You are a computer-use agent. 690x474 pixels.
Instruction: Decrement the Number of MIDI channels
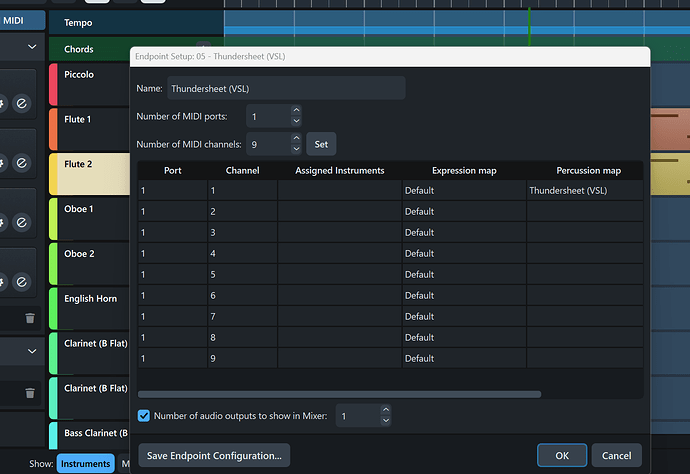pos(297,149)
